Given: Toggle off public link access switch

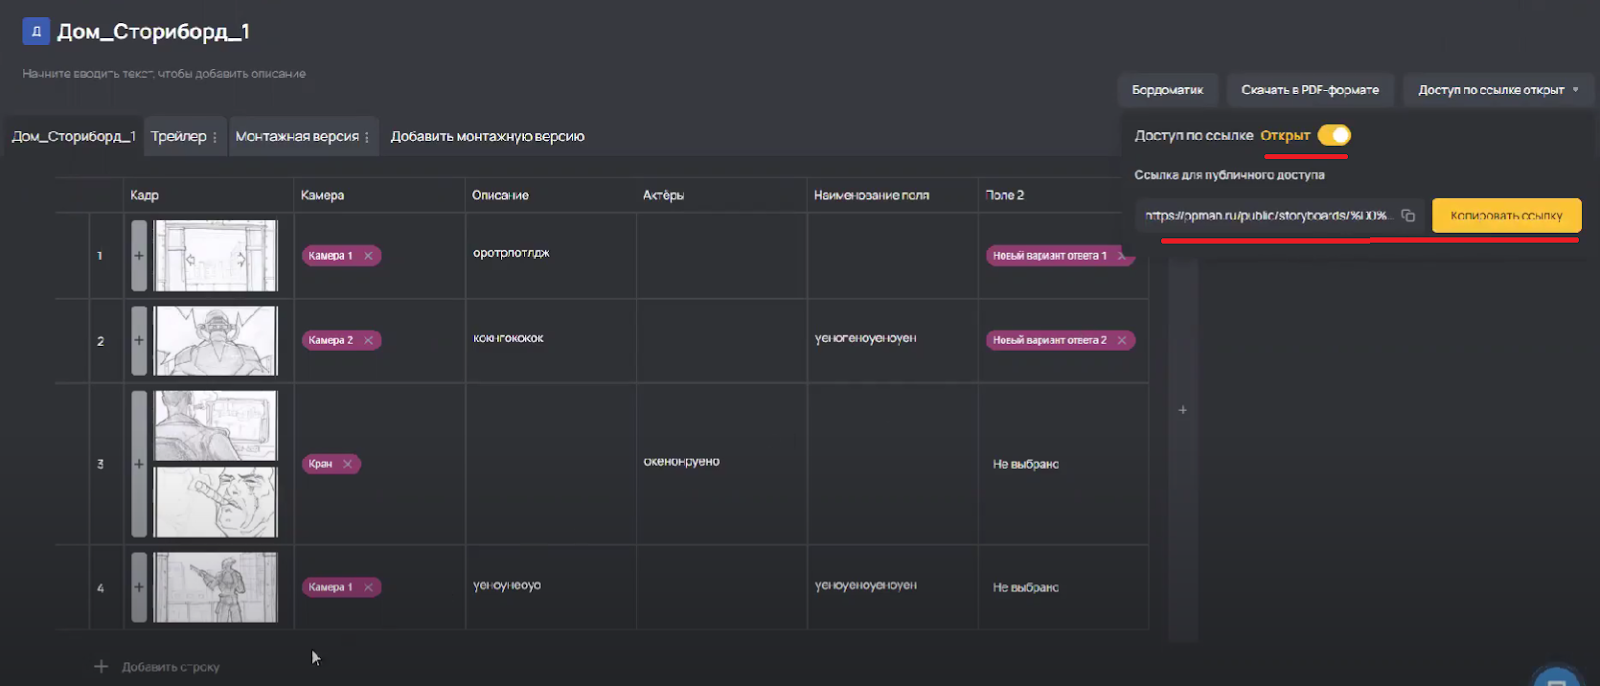Looking at the screenshot, I should (1334, 135).
